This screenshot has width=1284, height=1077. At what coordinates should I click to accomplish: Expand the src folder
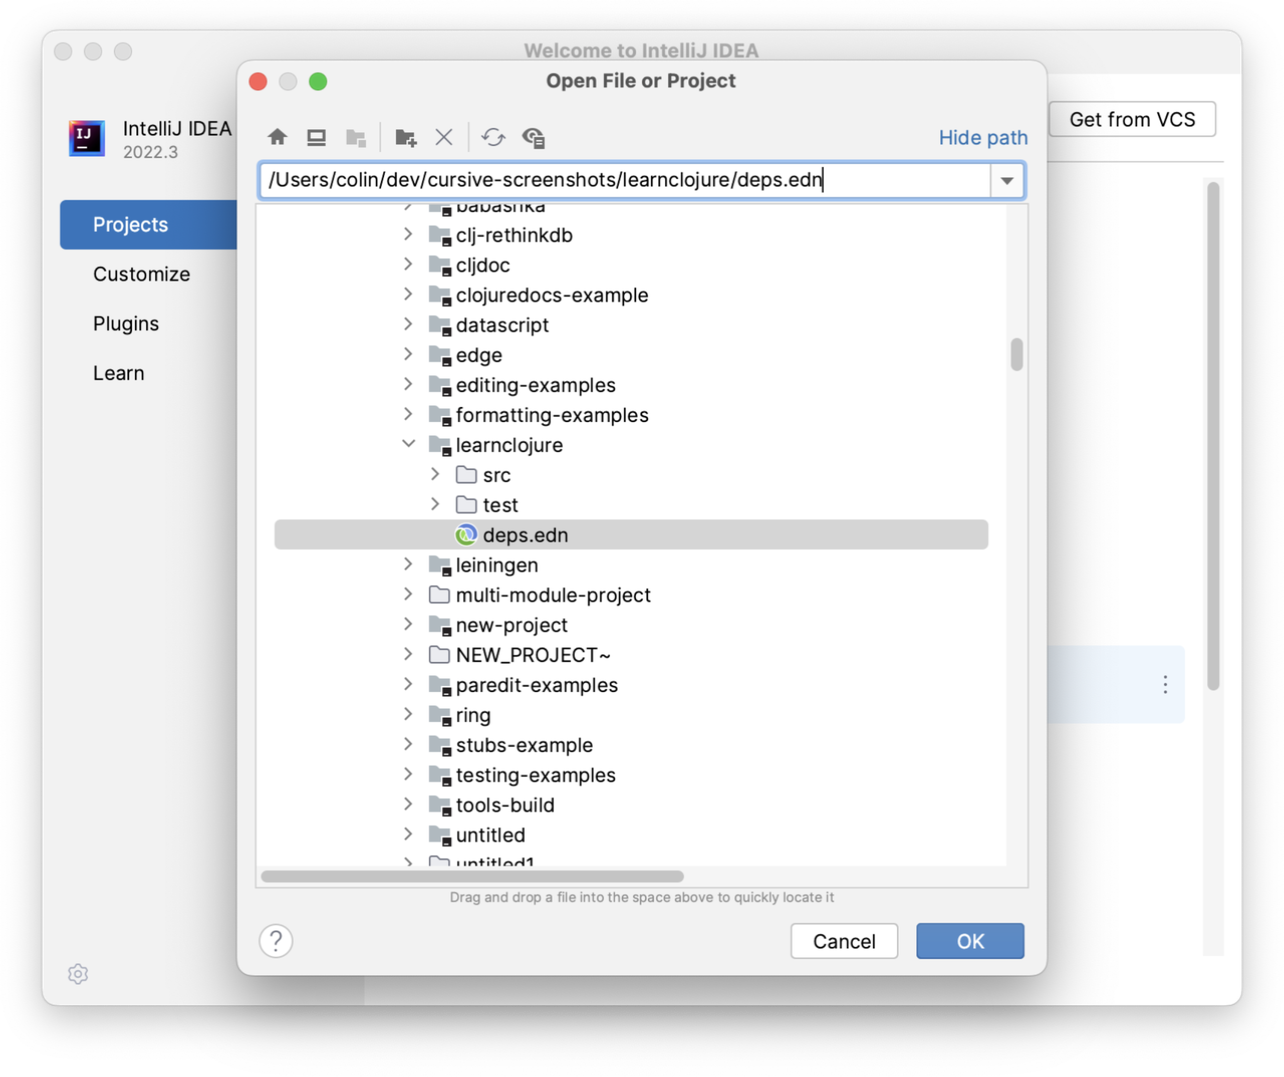[435, 474]
